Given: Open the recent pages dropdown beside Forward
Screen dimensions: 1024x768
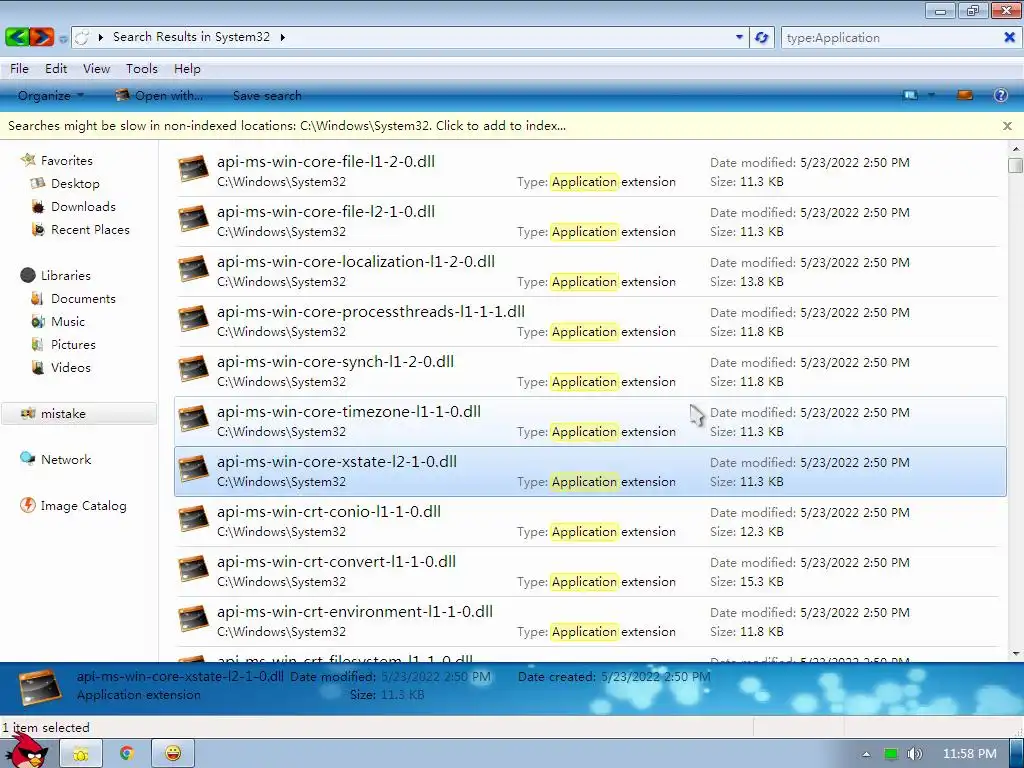Looking at the screenshot, I should (x=63, y=39).
